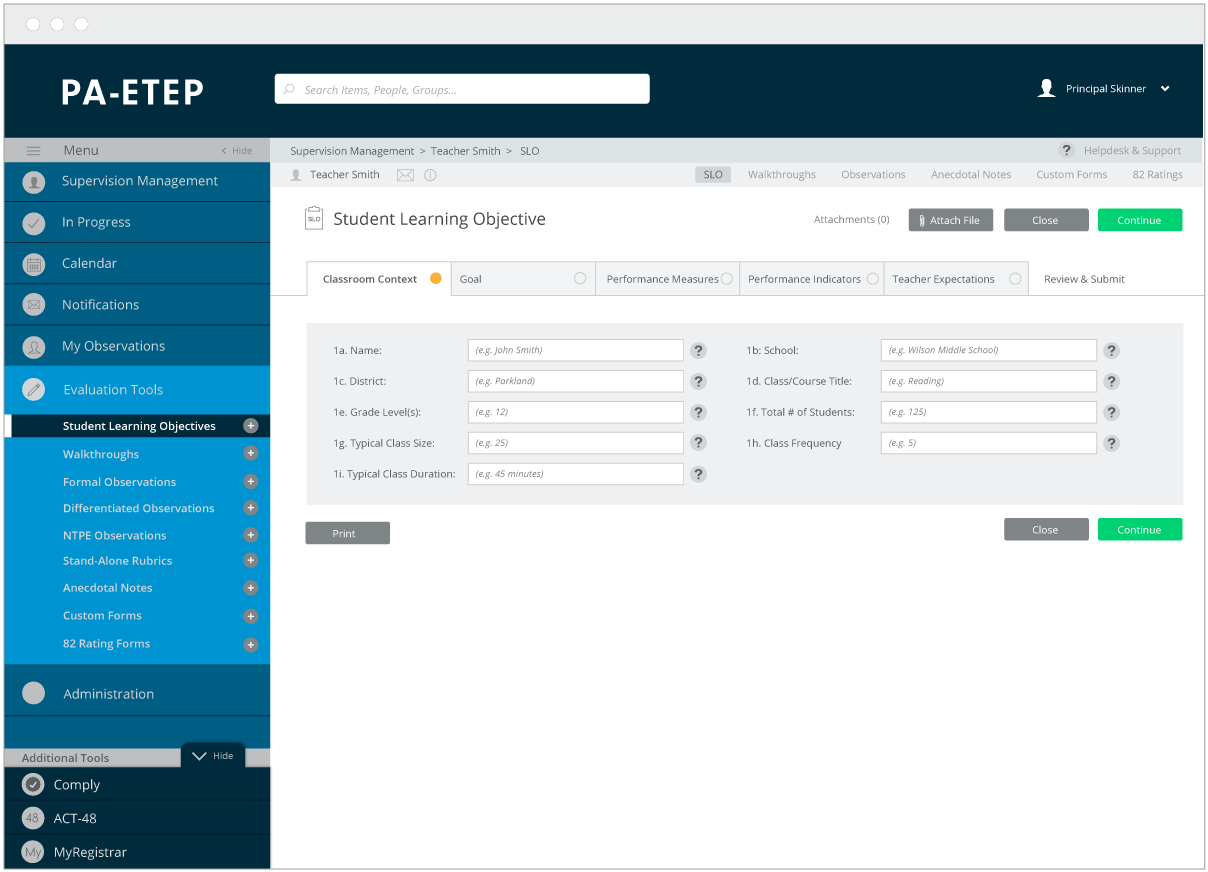
Task: Click the search items input field
Action: (x=462, y=89)
